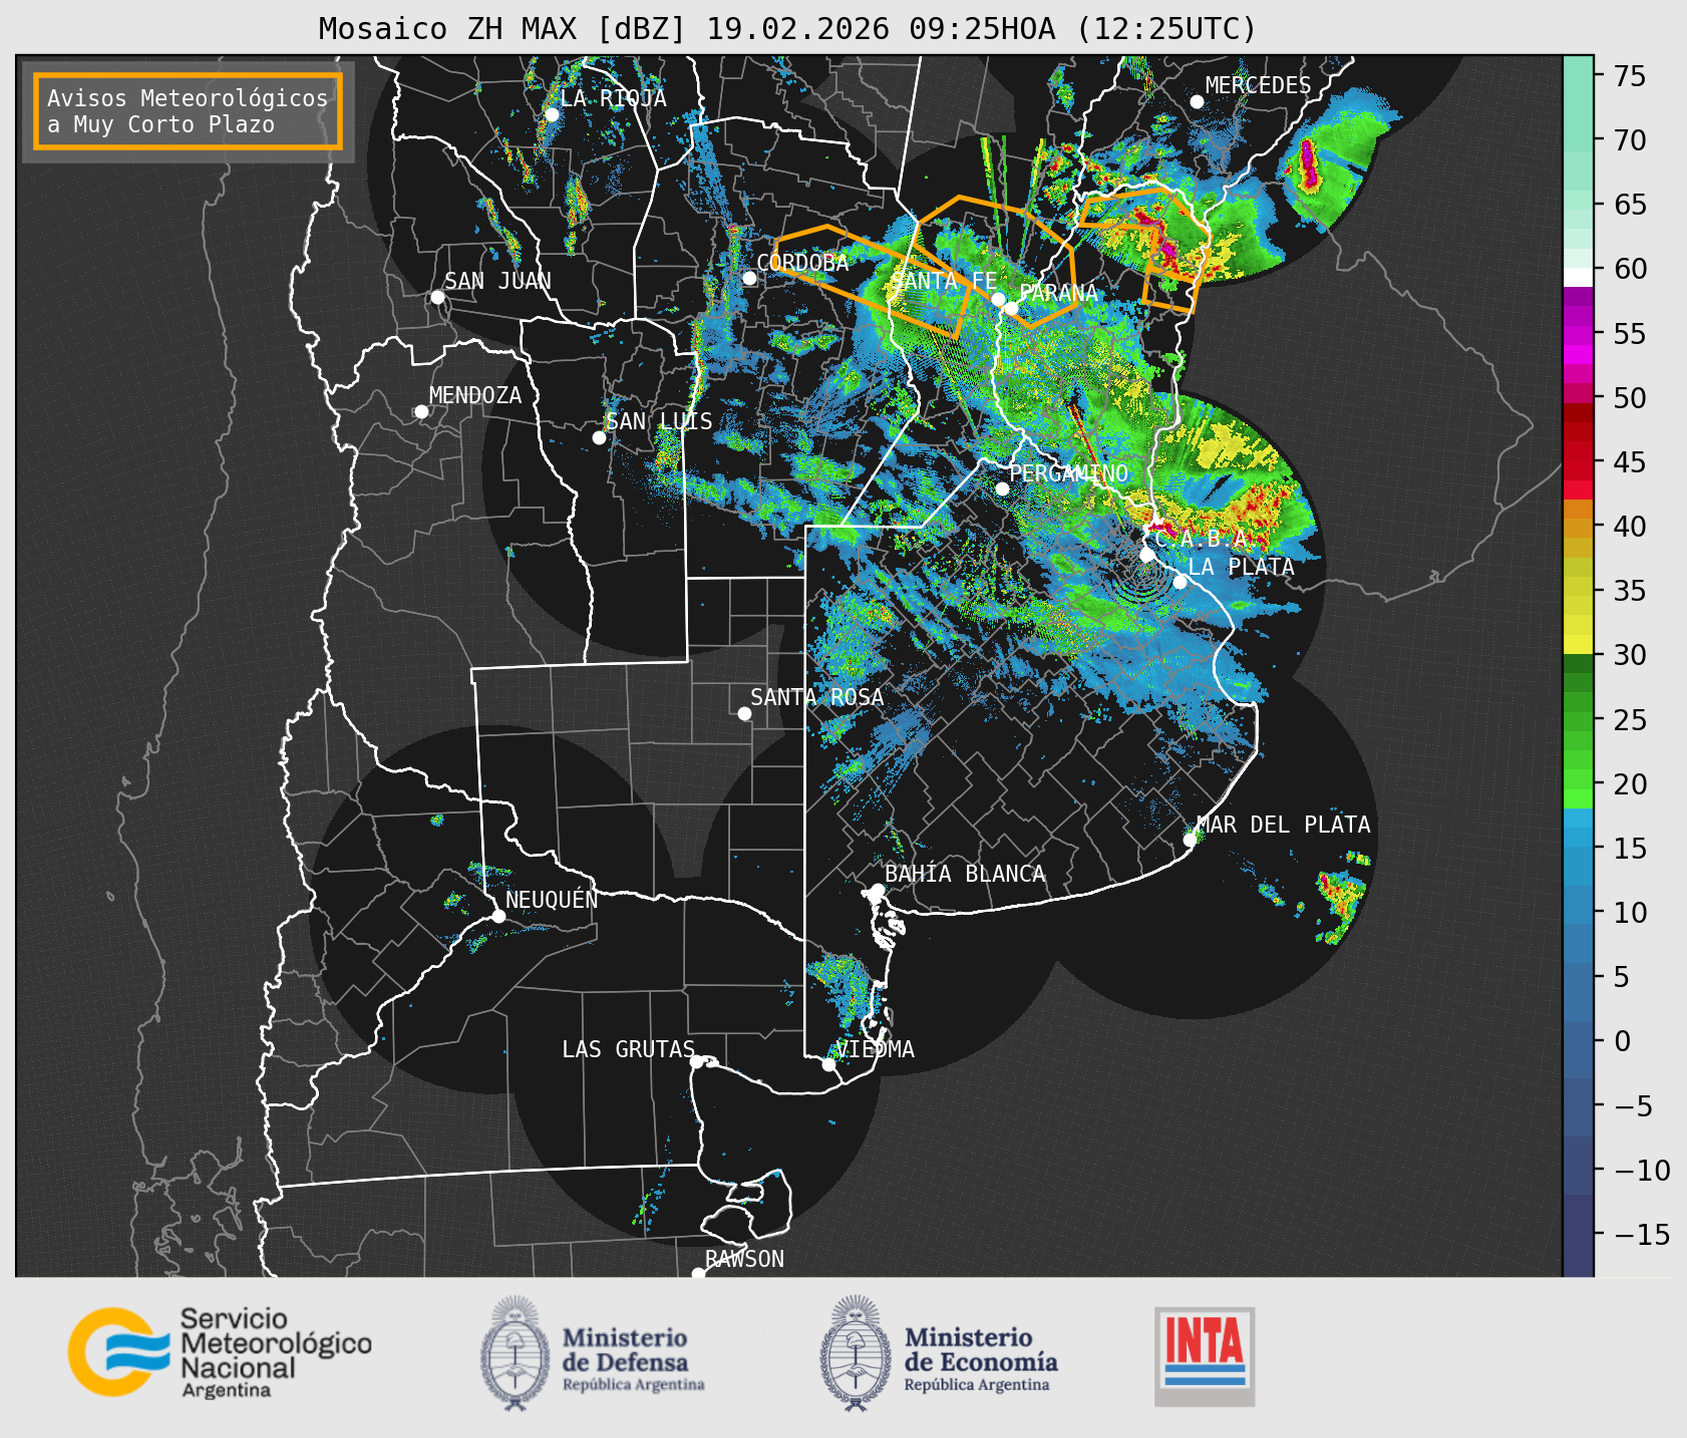The height and width of the screenshot is (1438, 1687).
Task: Click the SANTA ROSA city marker dot
Action: [x=744, y=714]
